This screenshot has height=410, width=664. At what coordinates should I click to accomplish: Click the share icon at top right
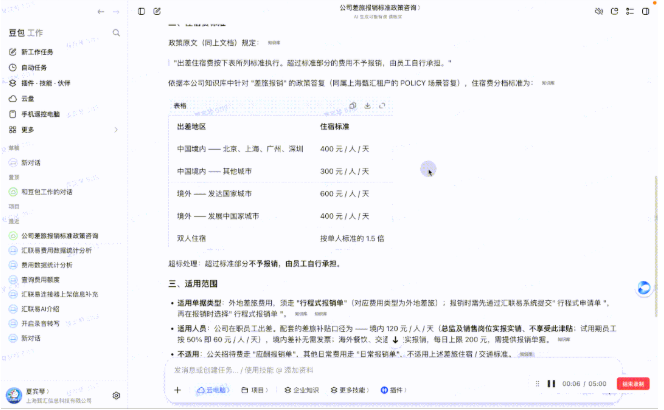pyautogui.click(x=614, y=11)
